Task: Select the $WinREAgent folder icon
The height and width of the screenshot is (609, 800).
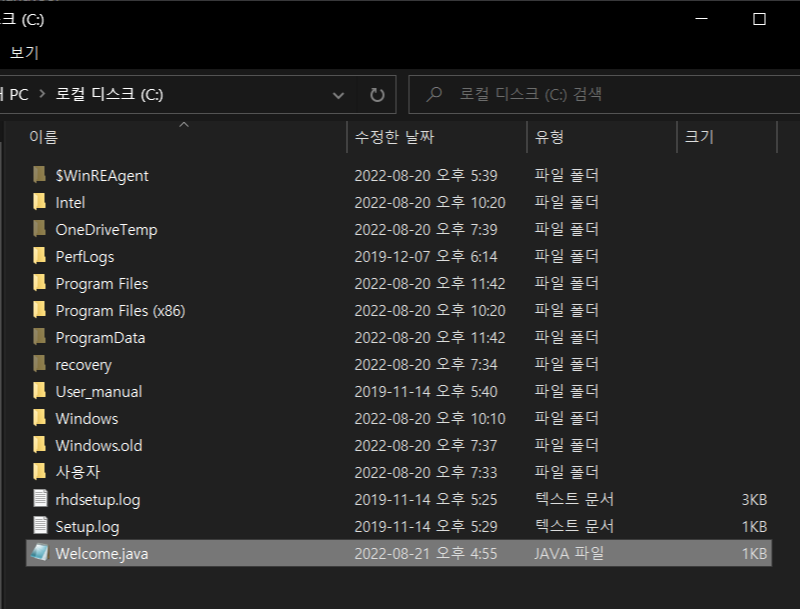Action: [x=39, y=175]
